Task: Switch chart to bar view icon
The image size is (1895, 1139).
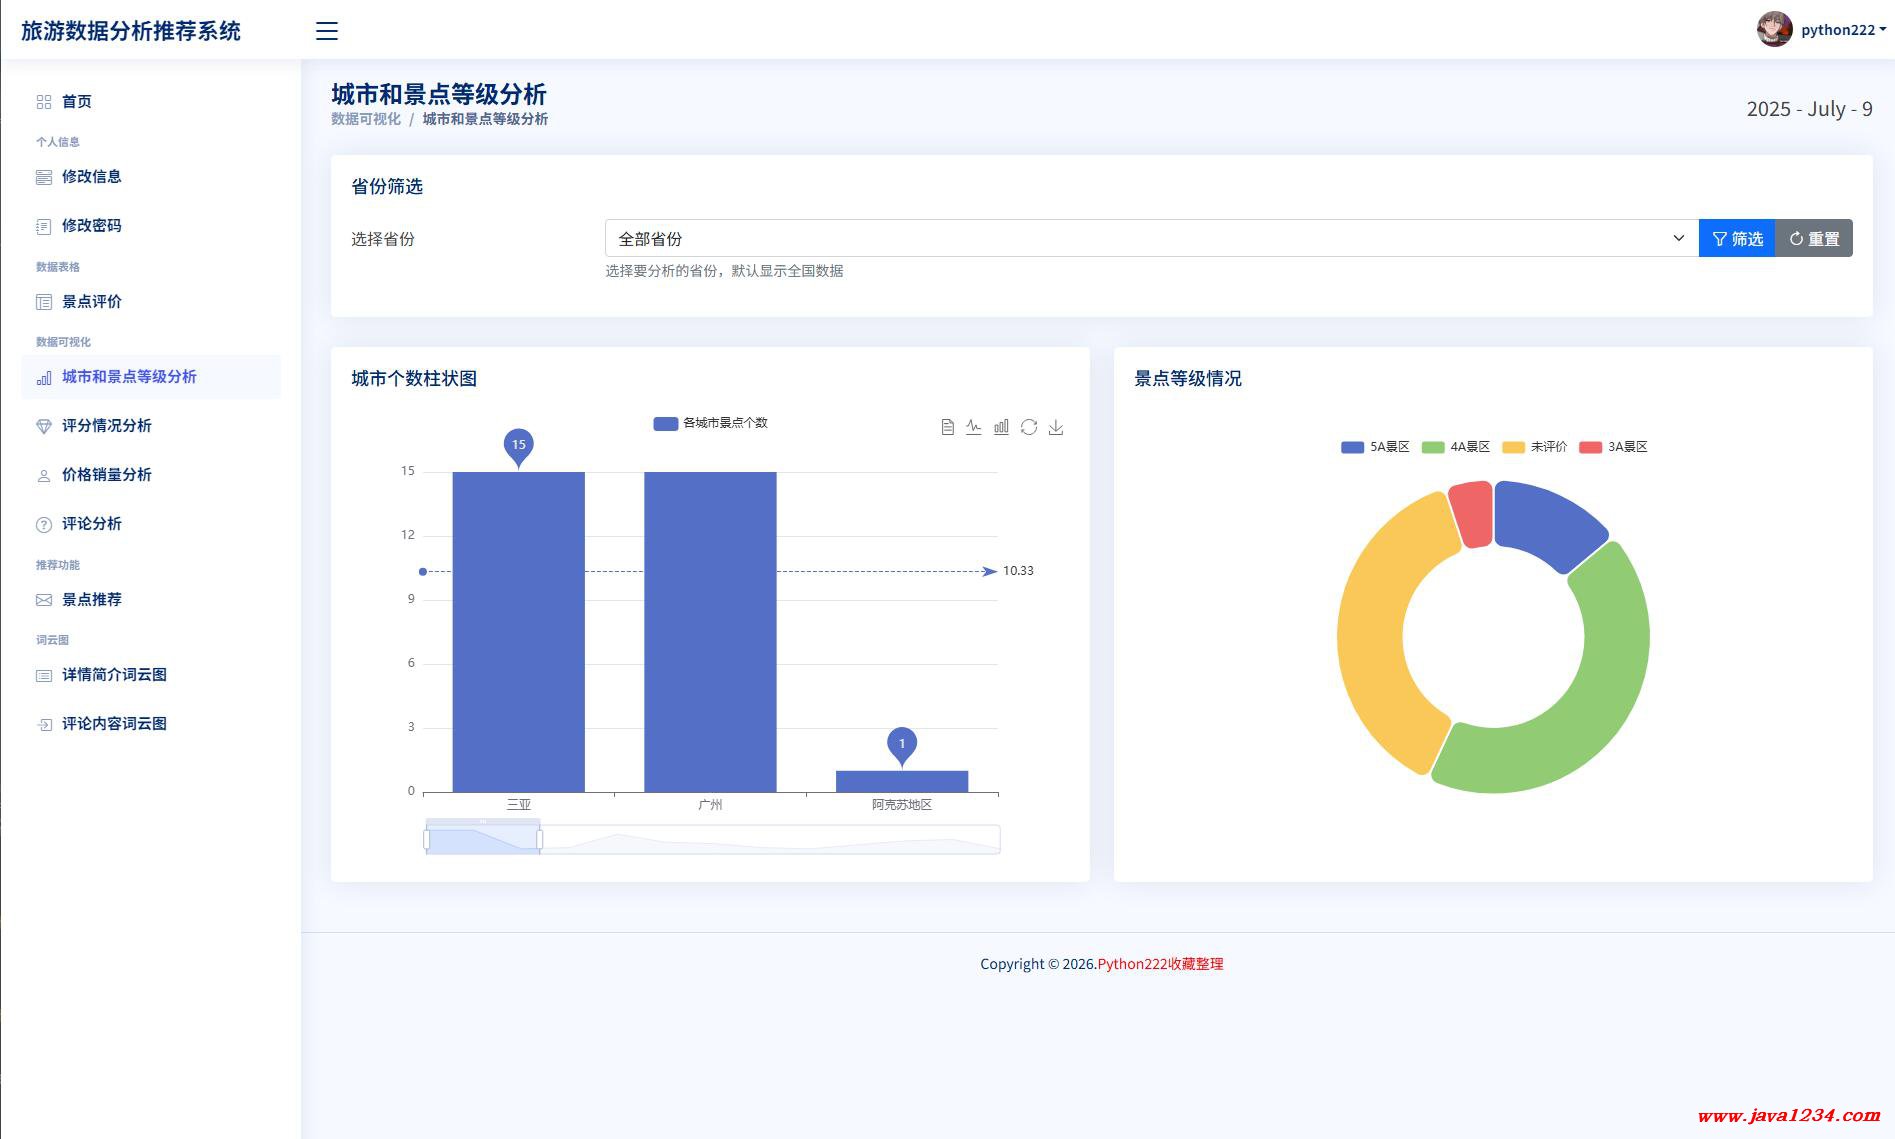Action: [1001, 427]
